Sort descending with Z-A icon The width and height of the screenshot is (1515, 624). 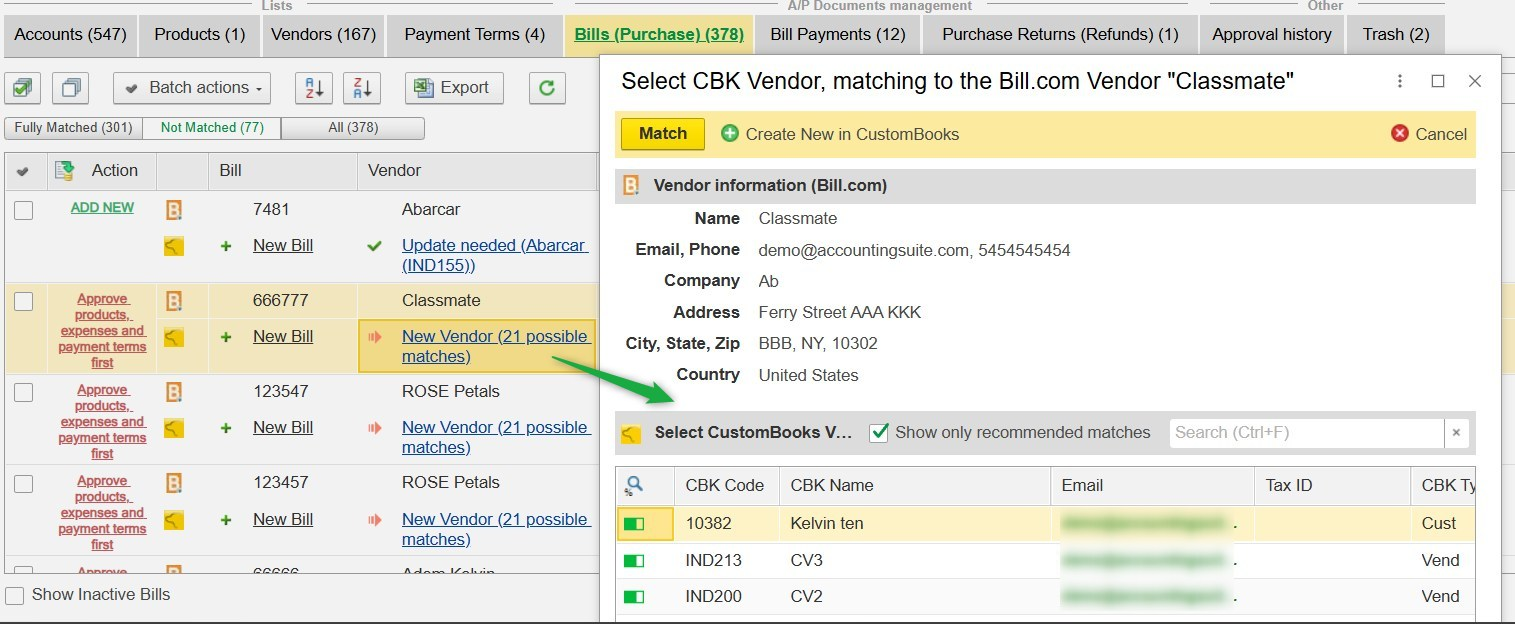click(x=361, y=88)
